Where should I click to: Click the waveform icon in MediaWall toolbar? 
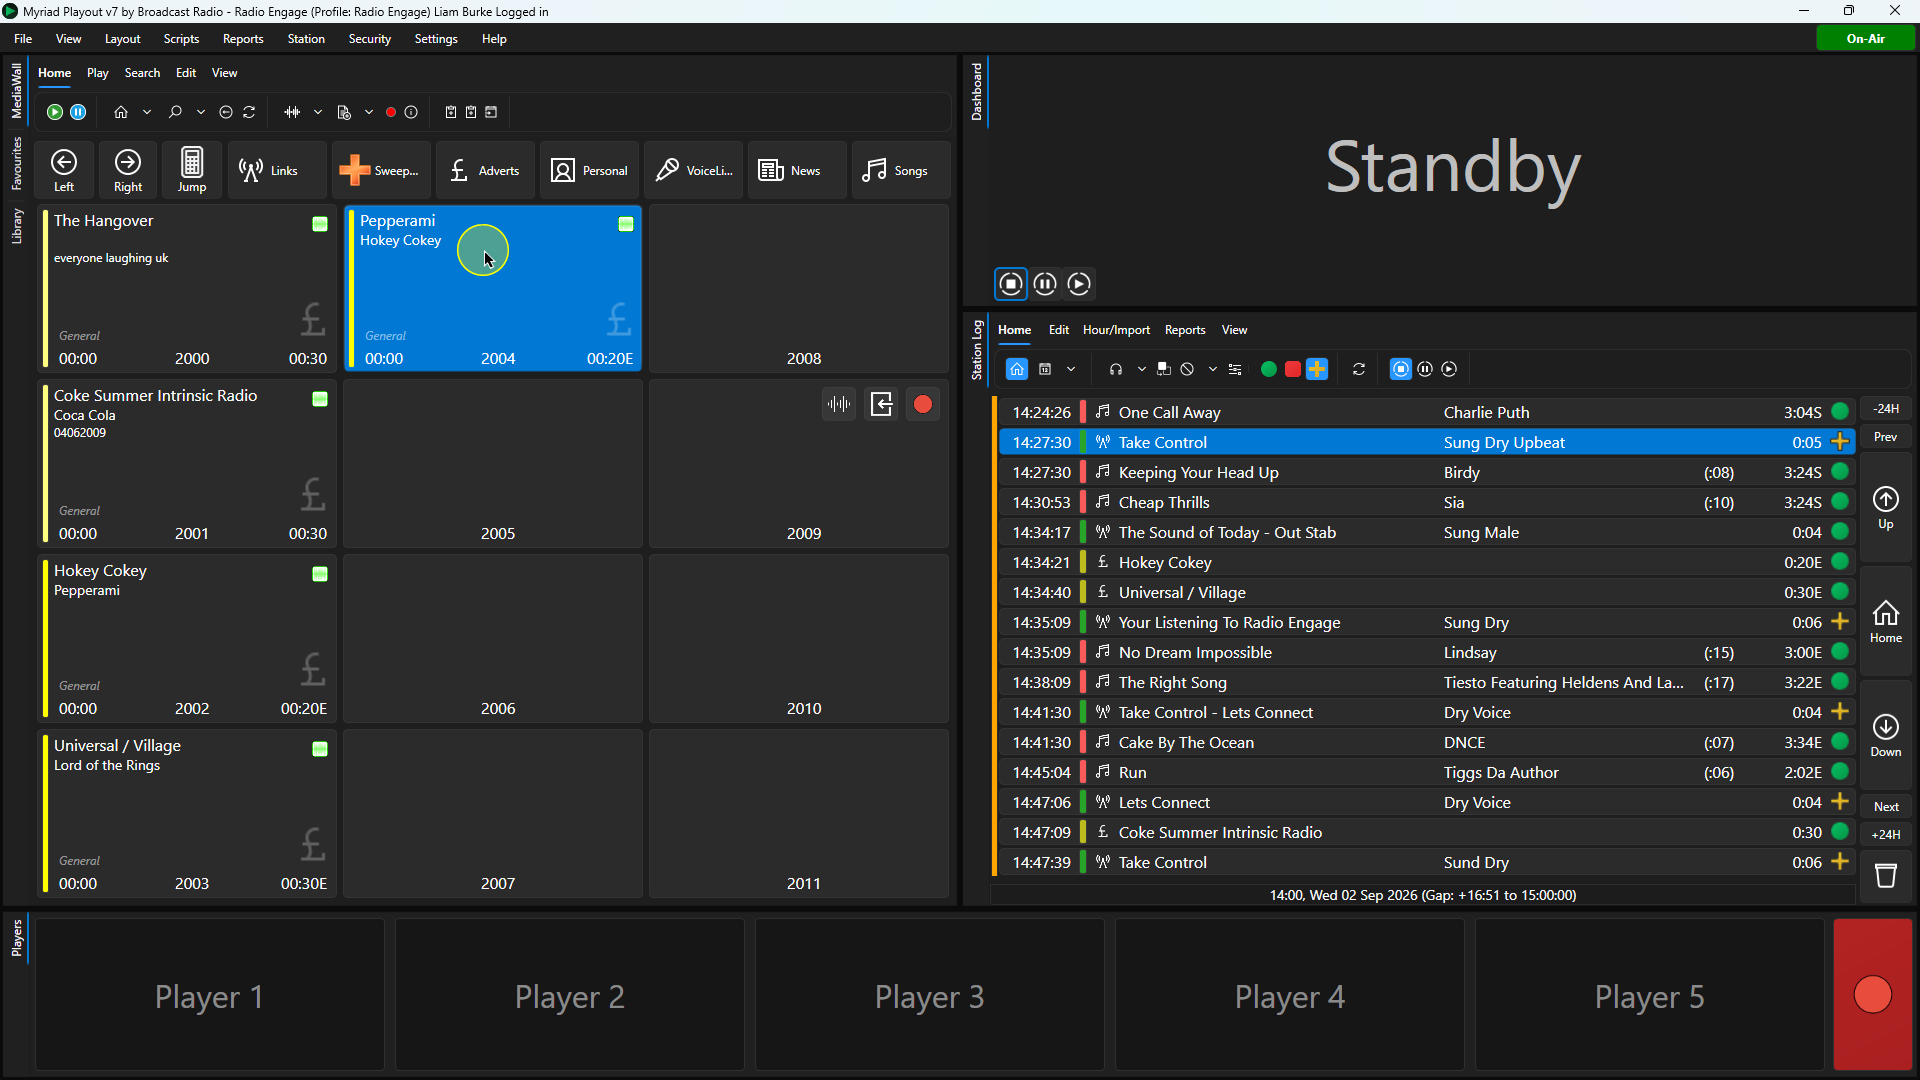[x=292, y=112]
